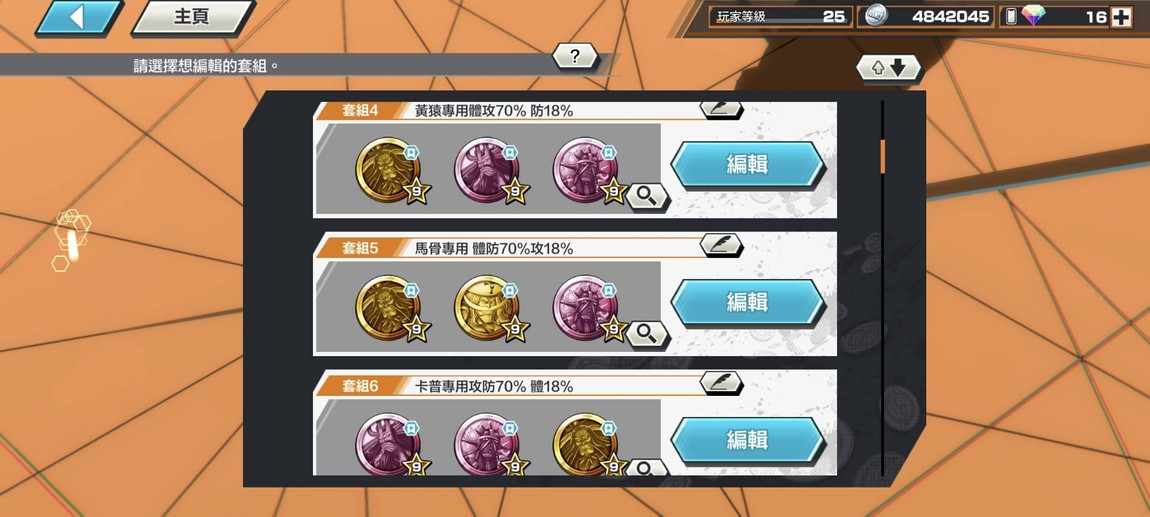Open the question mark help icon

click(575, 56)
